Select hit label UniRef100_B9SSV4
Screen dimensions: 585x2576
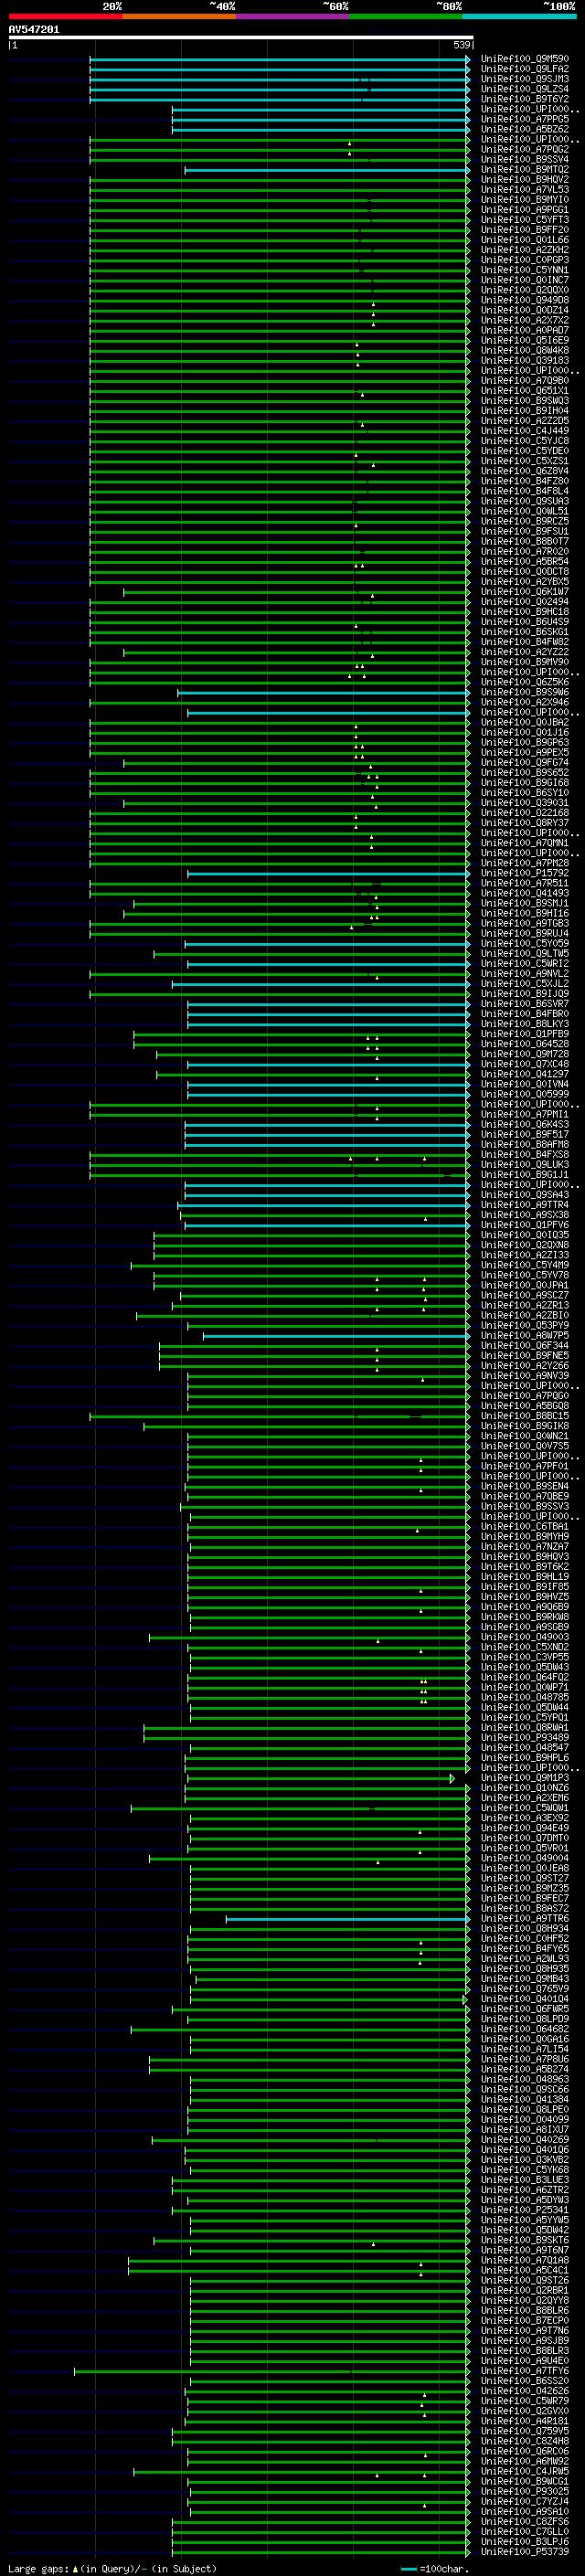click(x=525, y=159)
